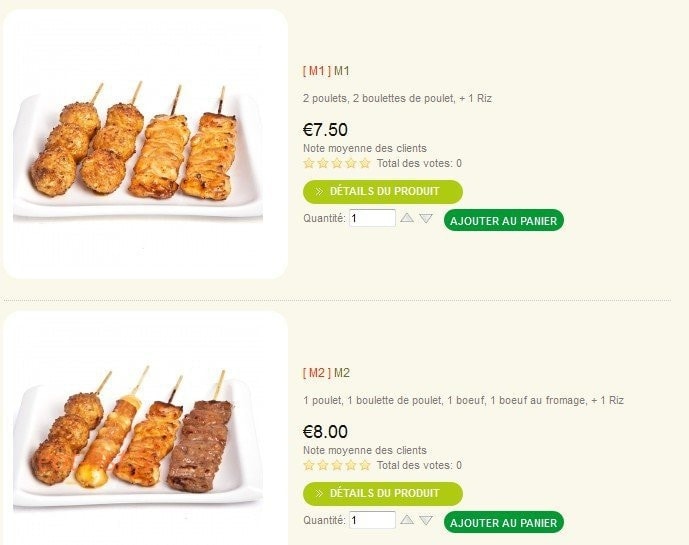
Task: Rate M1 with the fifth star
Action: pyautogui.click(x=365, y=164)
